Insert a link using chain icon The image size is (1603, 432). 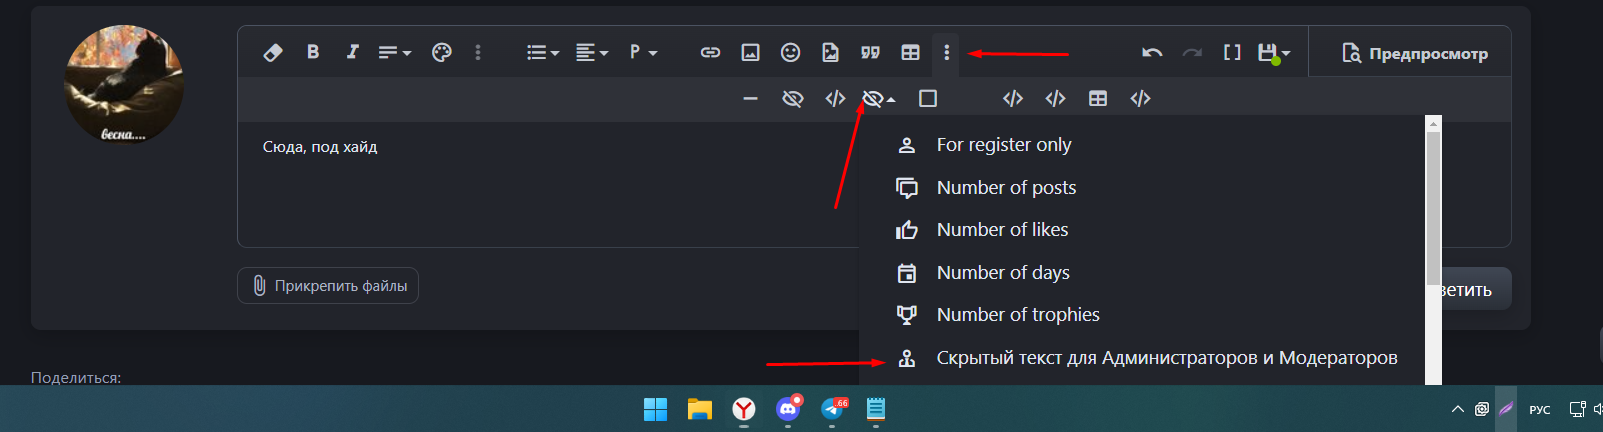[x=710, y=53]
